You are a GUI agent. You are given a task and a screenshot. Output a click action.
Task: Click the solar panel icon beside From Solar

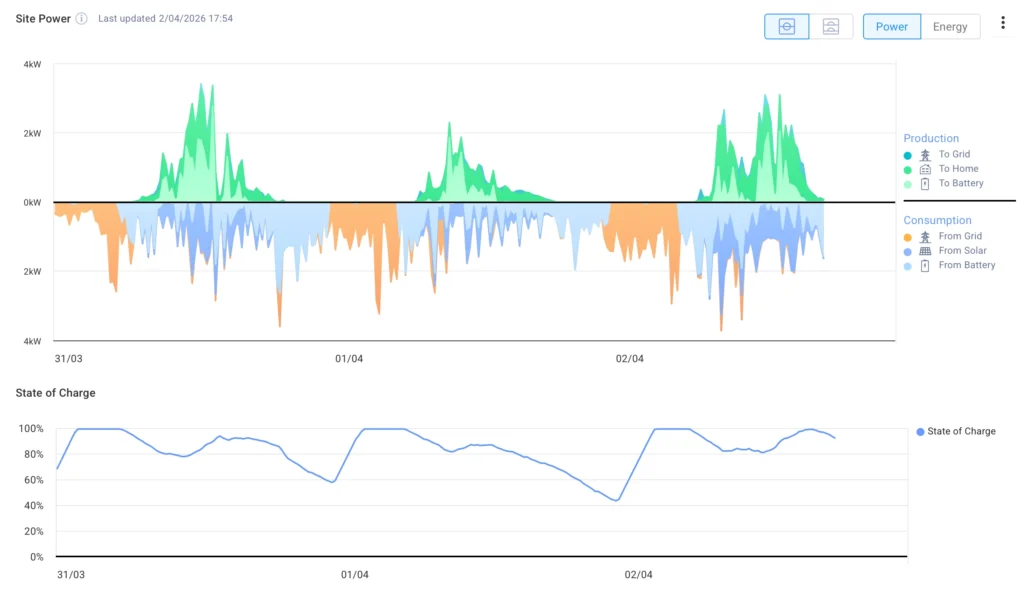pos(925,251)
